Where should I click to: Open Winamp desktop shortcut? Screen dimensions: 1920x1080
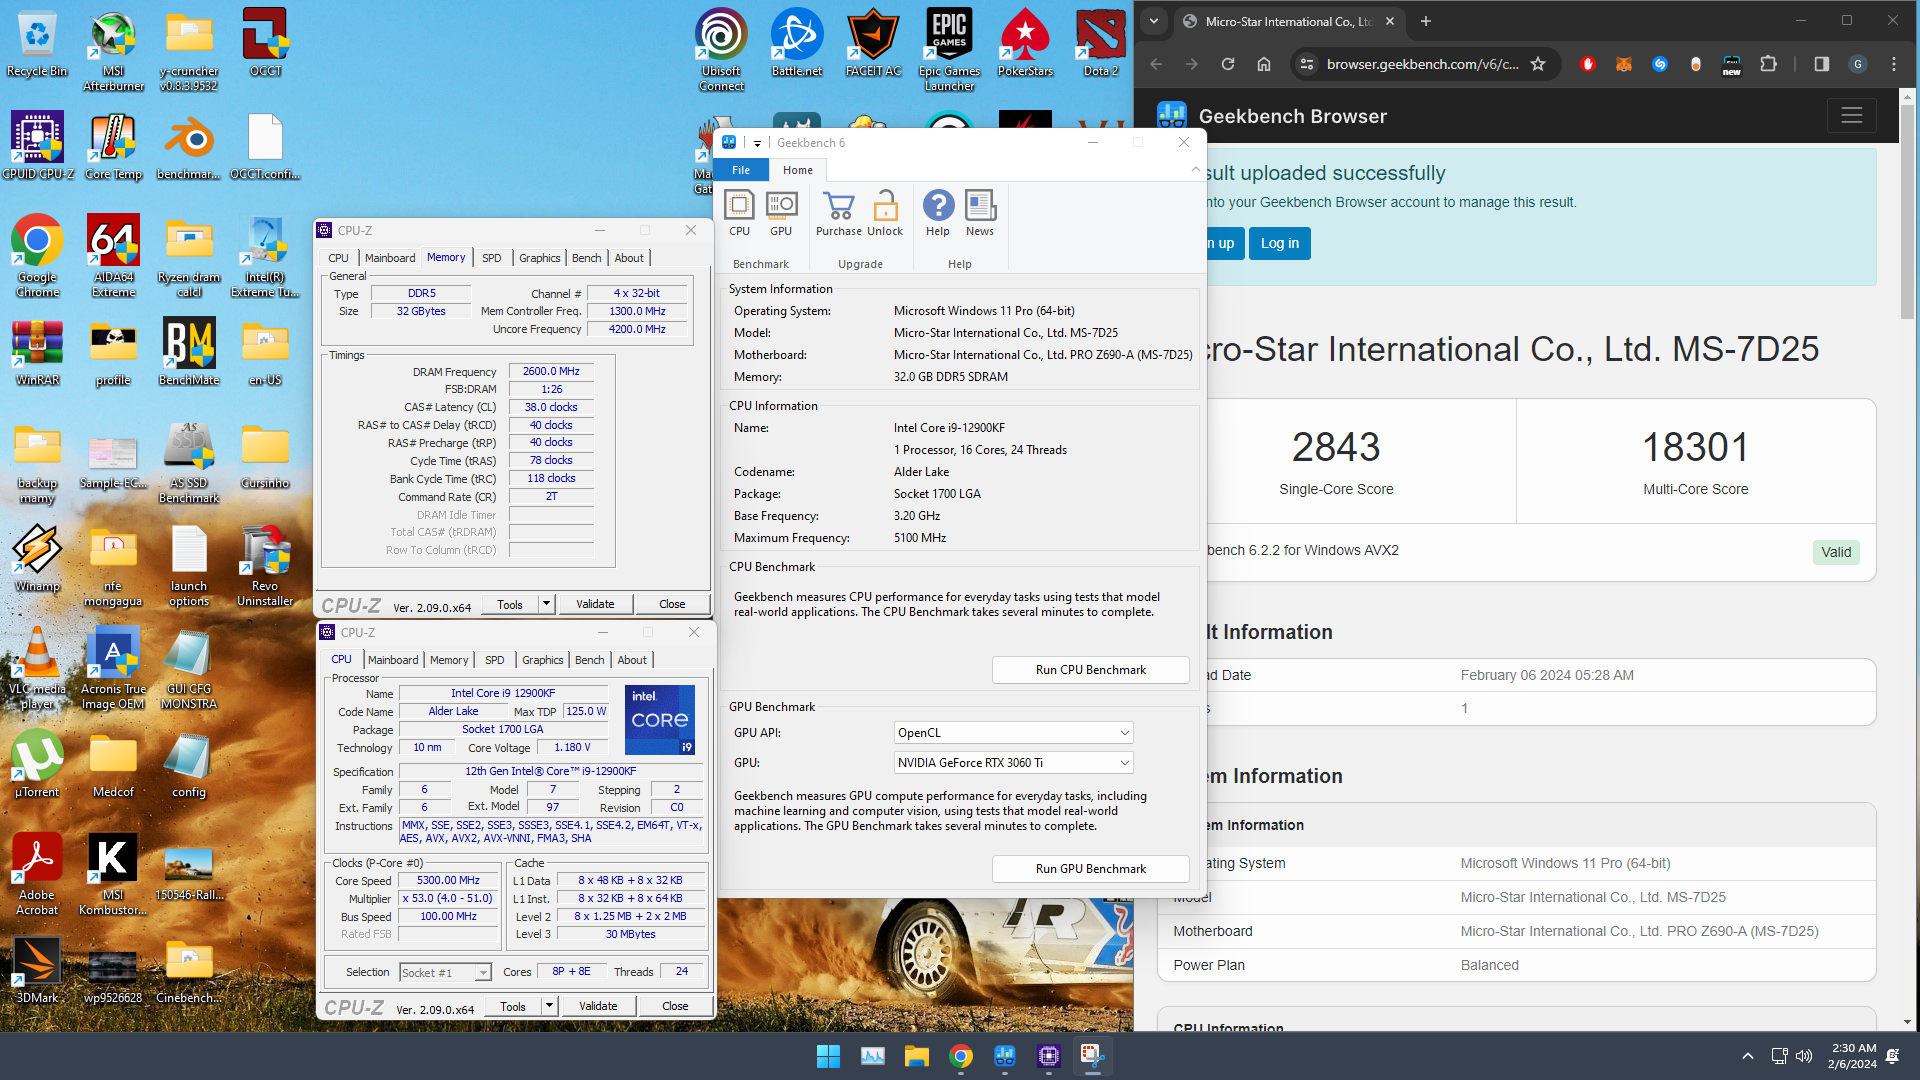coord(37,559)
